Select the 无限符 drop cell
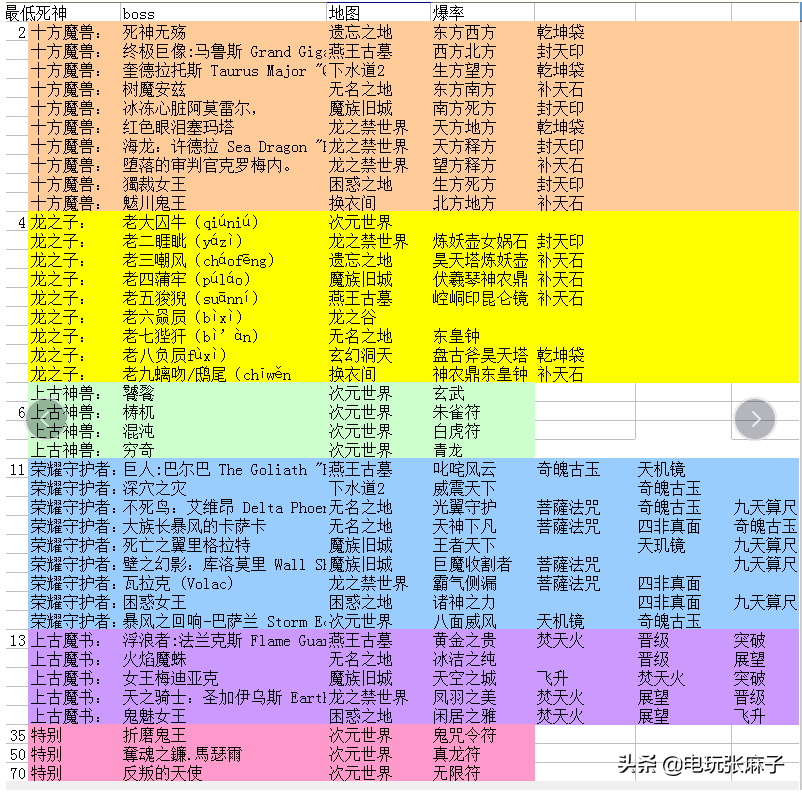The image size is (802, 792). (456, 773)
